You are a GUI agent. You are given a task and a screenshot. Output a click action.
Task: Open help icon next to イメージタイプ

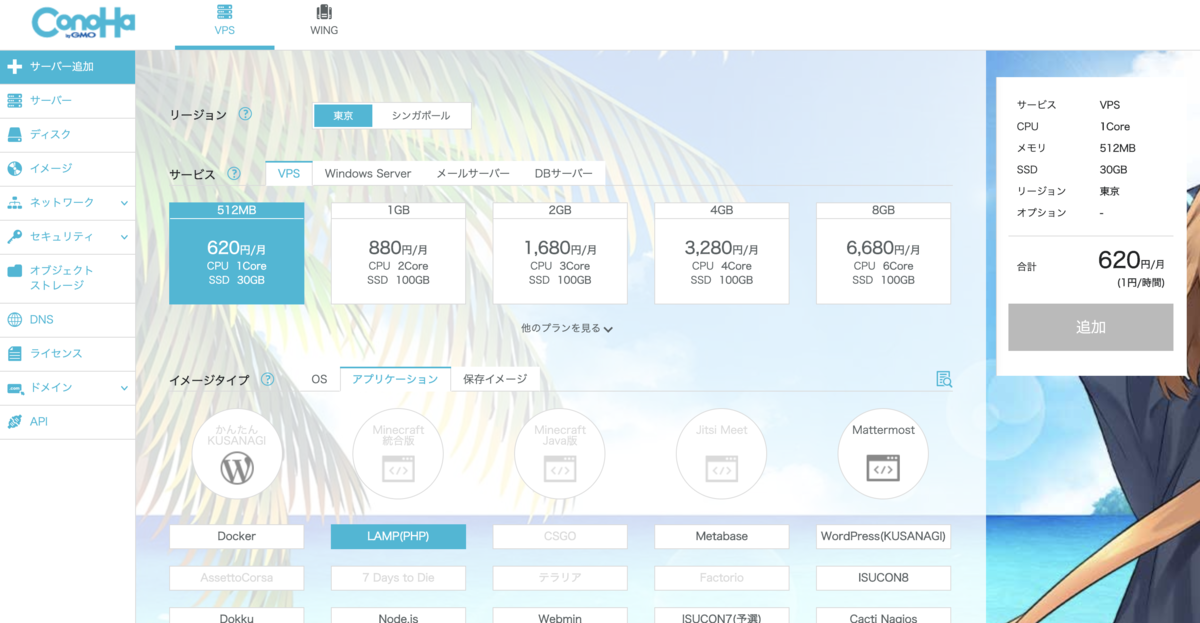click(267, 379)
